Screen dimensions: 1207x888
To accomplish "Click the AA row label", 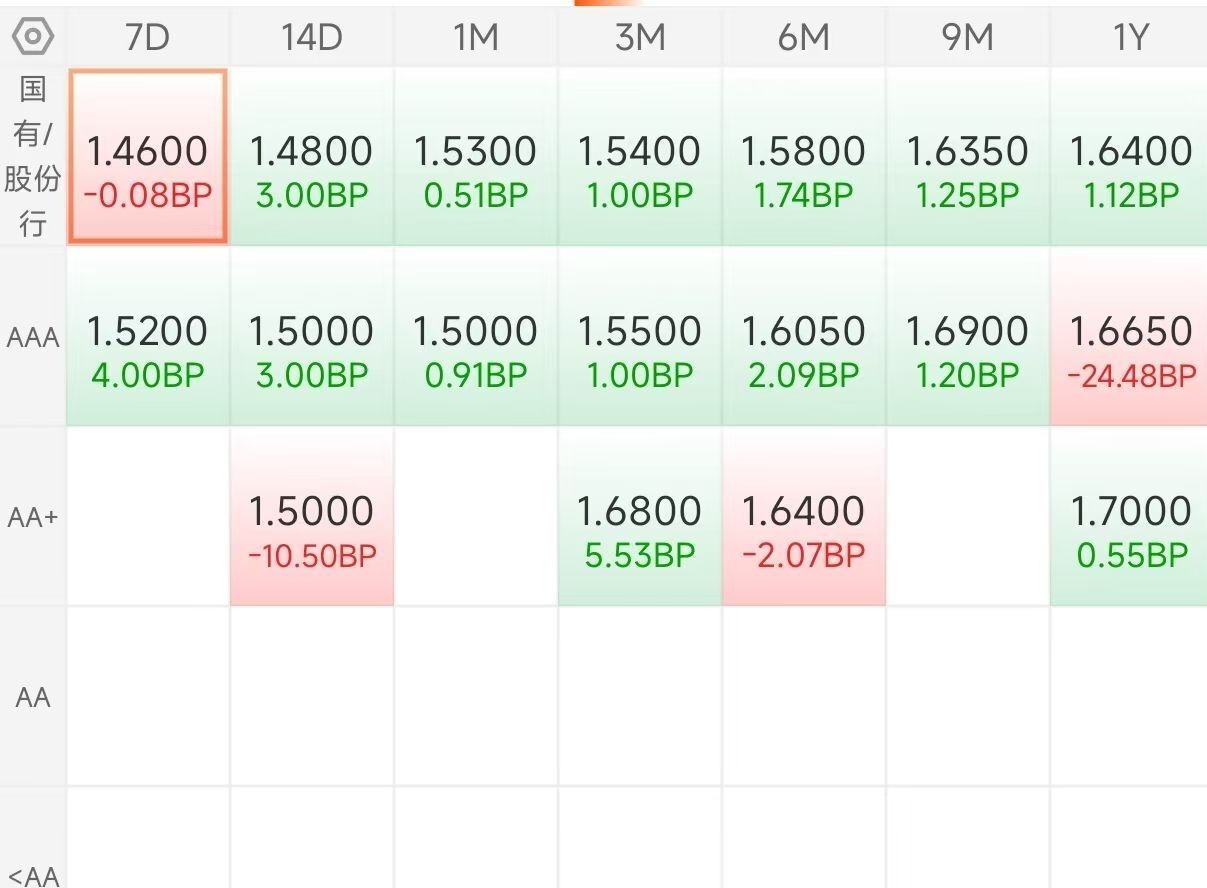I will point(33,697).
